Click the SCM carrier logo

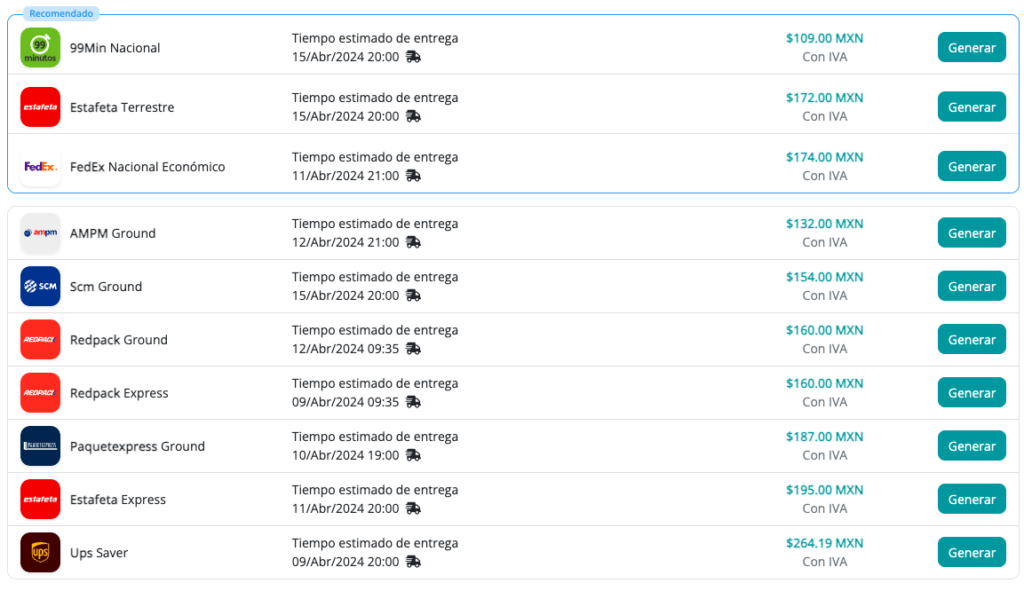coord(40,286)
